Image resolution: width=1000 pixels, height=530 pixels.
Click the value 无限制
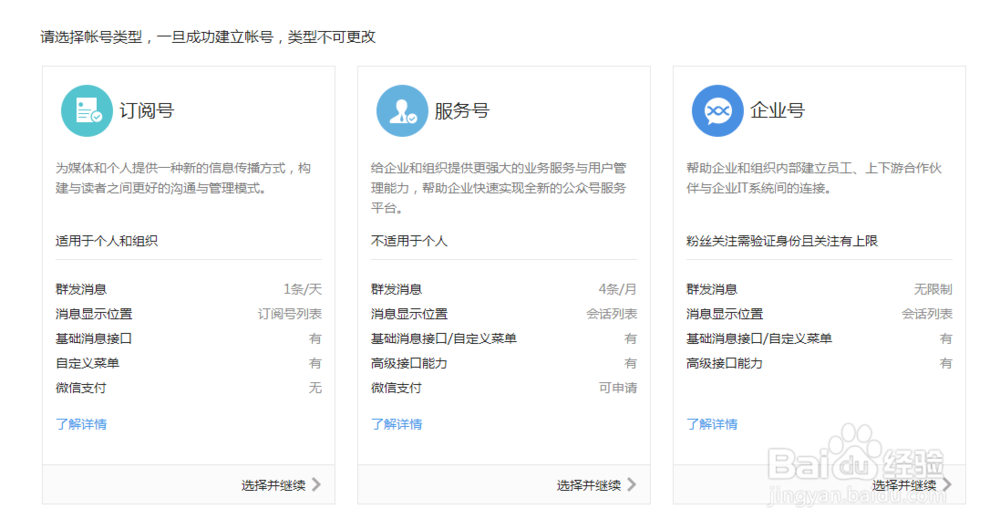click(933, 290)
